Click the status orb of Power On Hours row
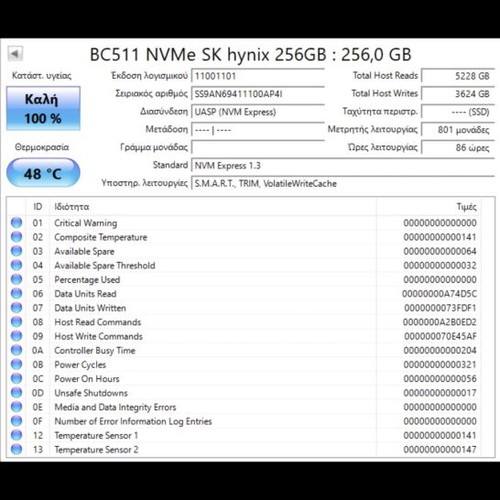 click(x=16, y=379)
